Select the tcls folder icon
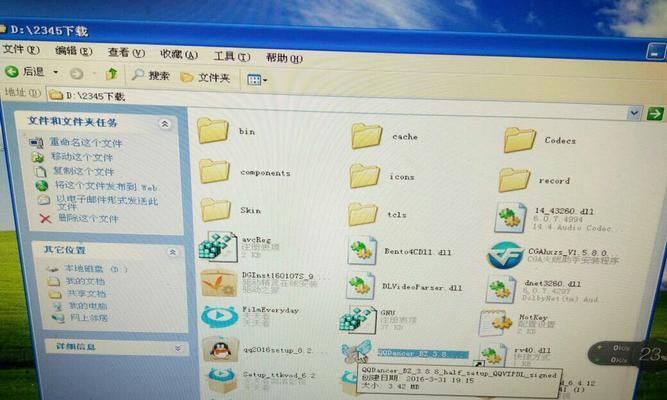This screenshot has width=667, height=400. click(x=362, y=214)
